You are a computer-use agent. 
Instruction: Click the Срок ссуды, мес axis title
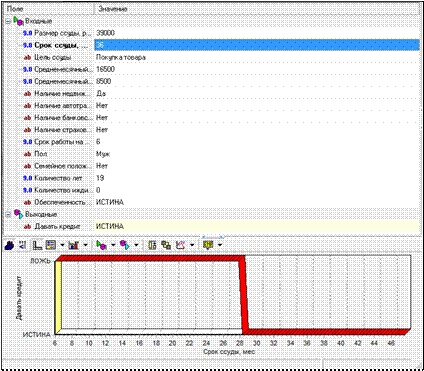229,352
